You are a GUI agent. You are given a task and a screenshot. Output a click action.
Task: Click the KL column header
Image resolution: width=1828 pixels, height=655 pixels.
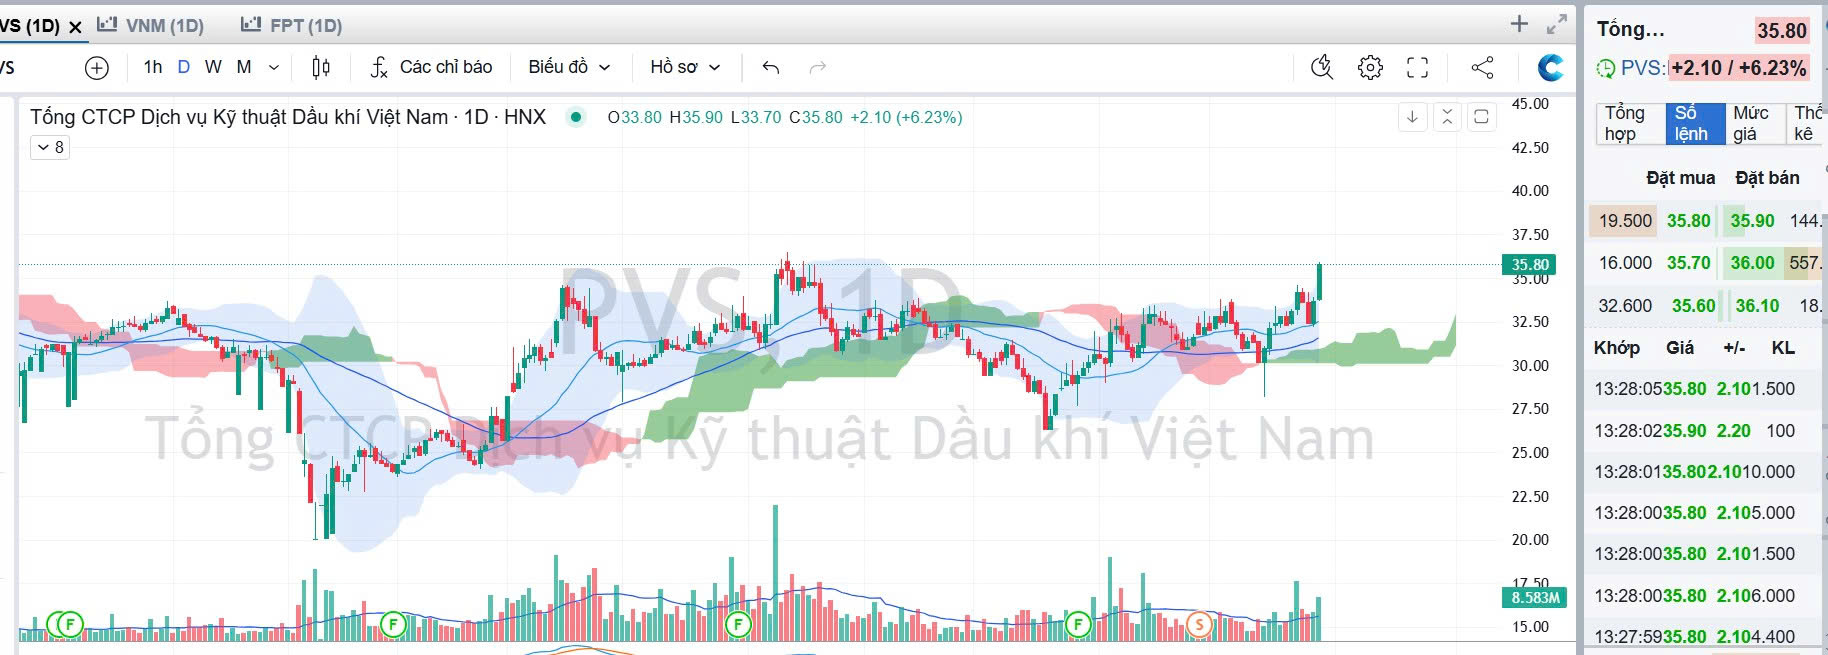tap(1783, 348)
